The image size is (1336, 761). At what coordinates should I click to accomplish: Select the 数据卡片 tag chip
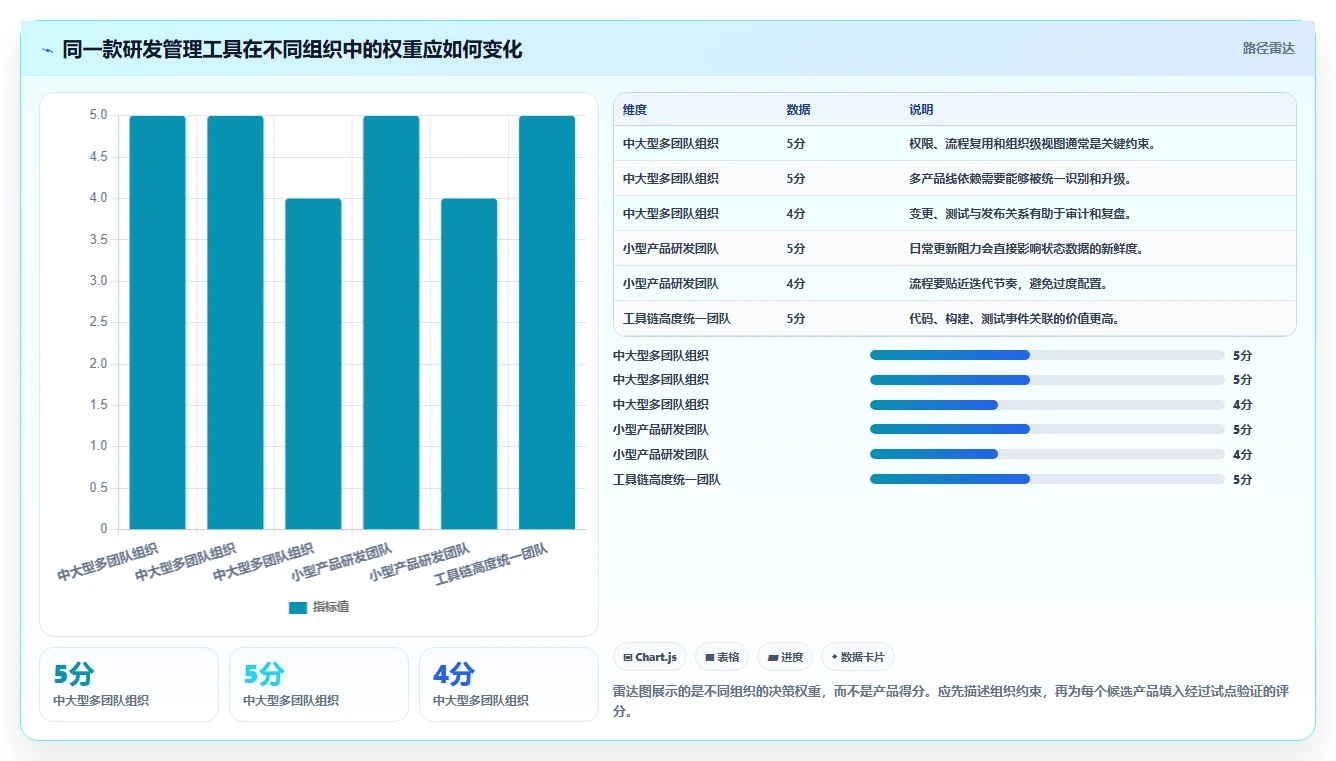[x=858, y=657]
